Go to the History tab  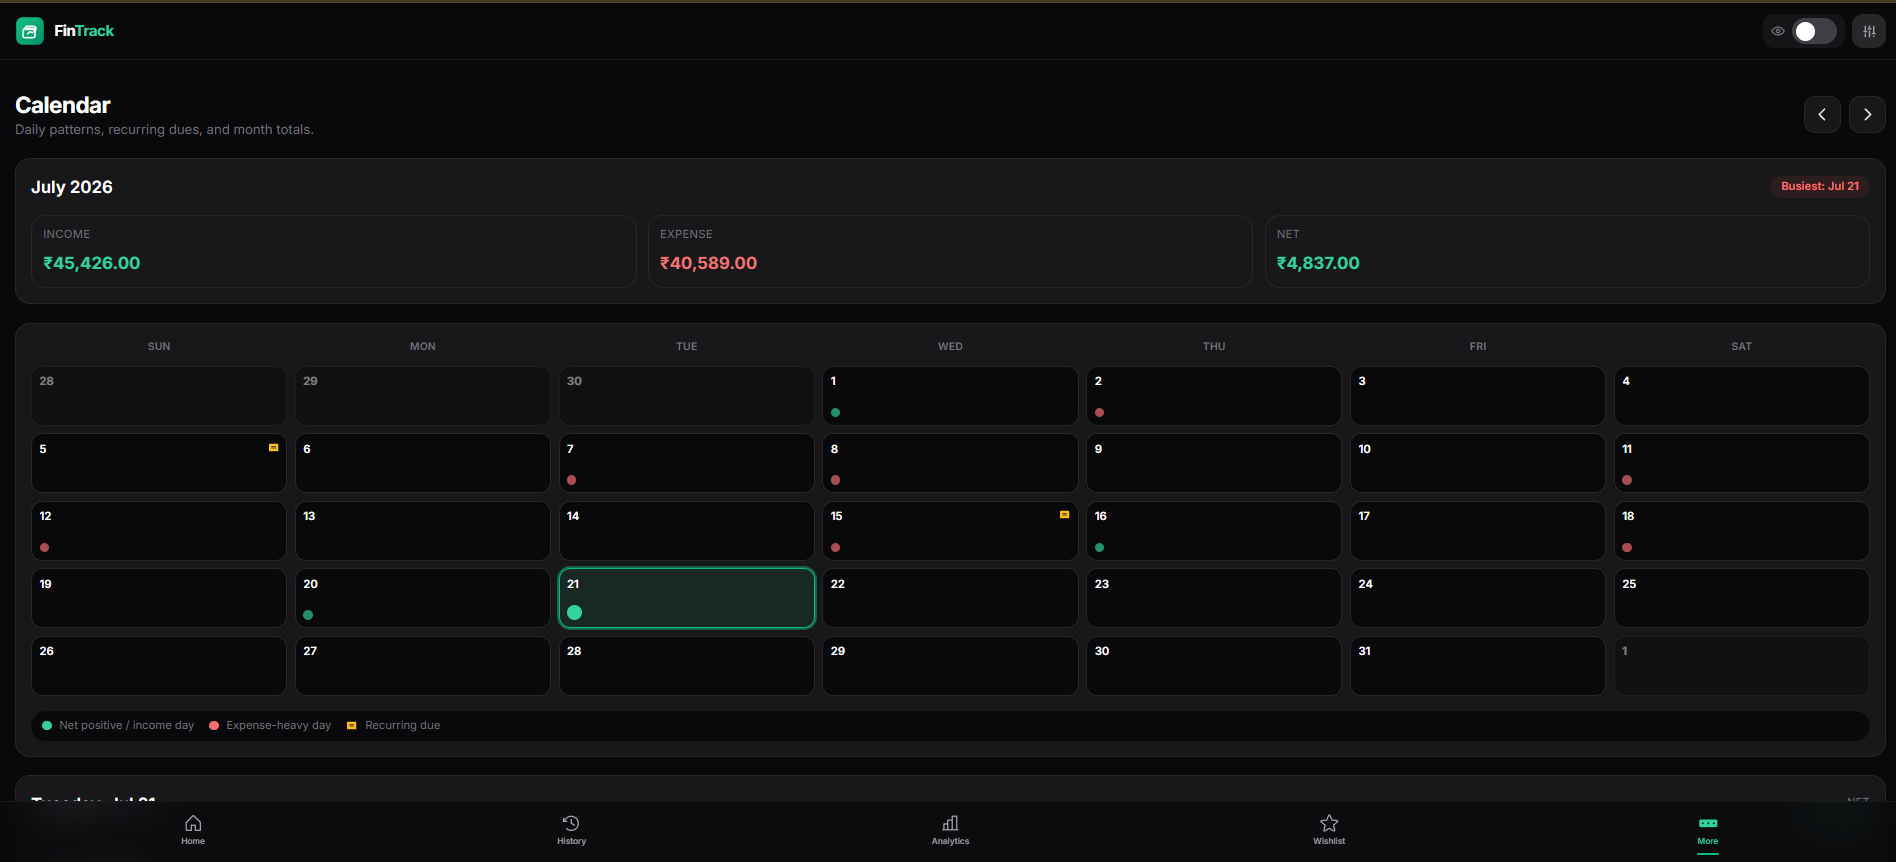571,830
